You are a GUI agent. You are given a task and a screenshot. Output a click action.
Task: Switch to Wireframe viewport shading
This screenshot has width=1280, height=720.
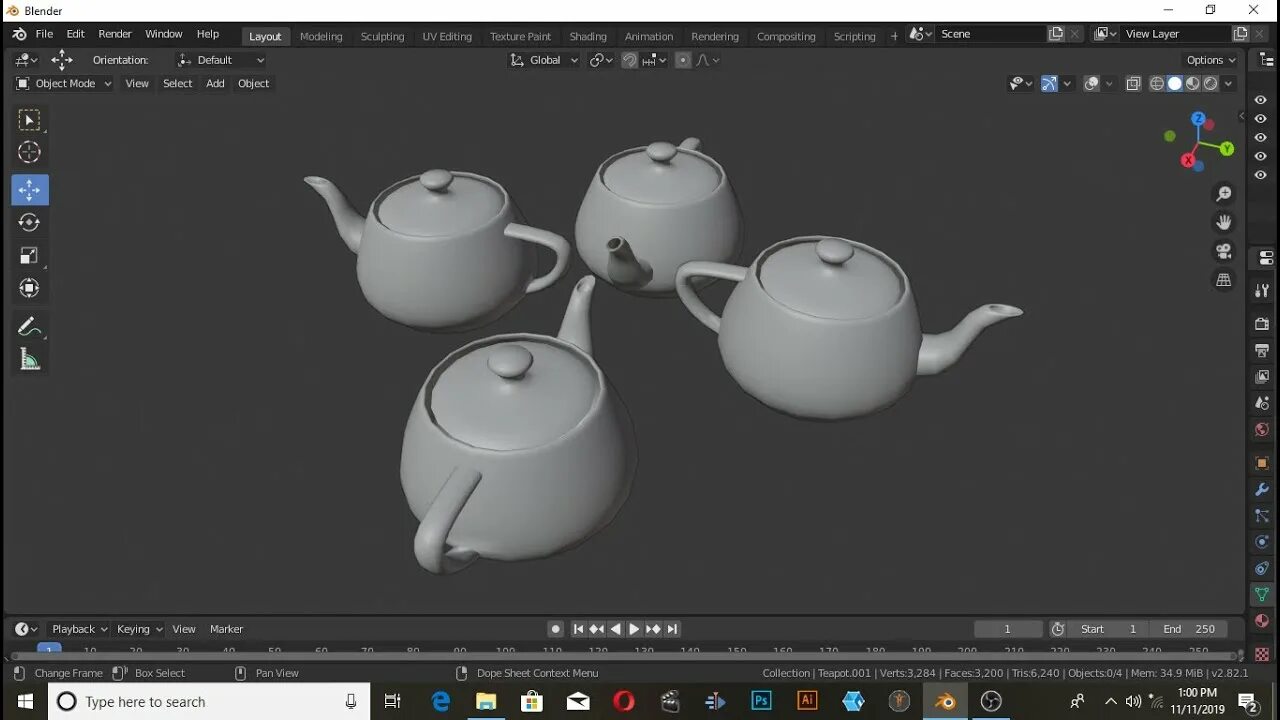1157,84
